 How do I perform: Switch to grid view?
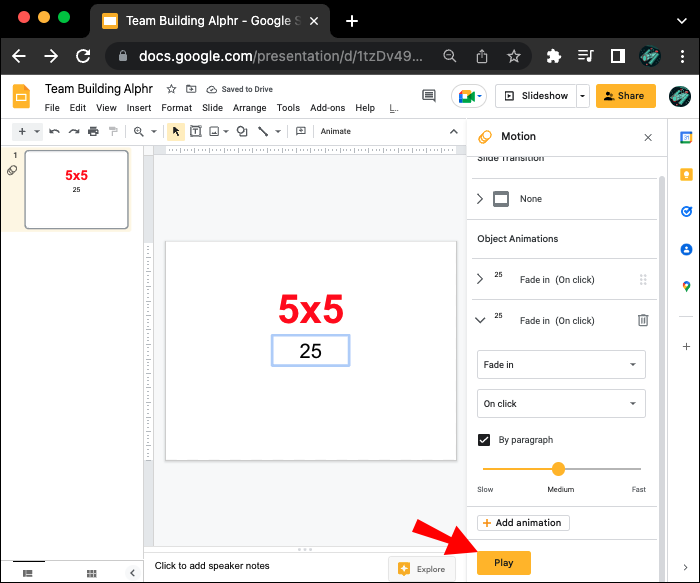click(92, 573)
